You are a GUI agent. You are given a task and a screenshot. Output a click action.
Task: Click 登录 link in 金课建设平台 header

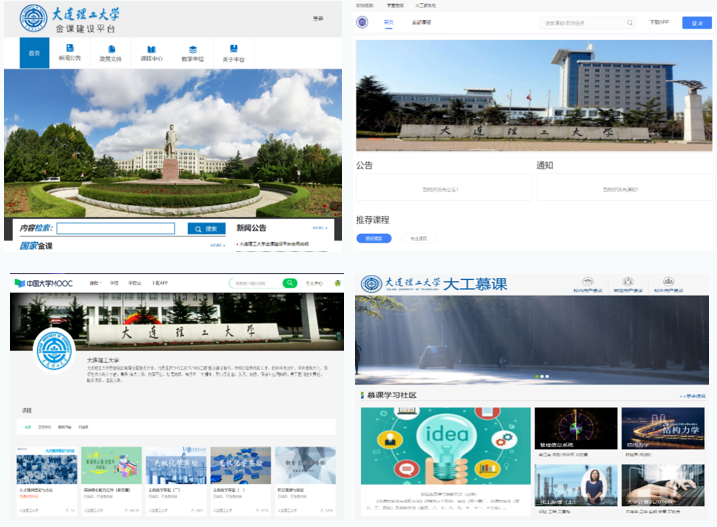(x=318, y=19)
